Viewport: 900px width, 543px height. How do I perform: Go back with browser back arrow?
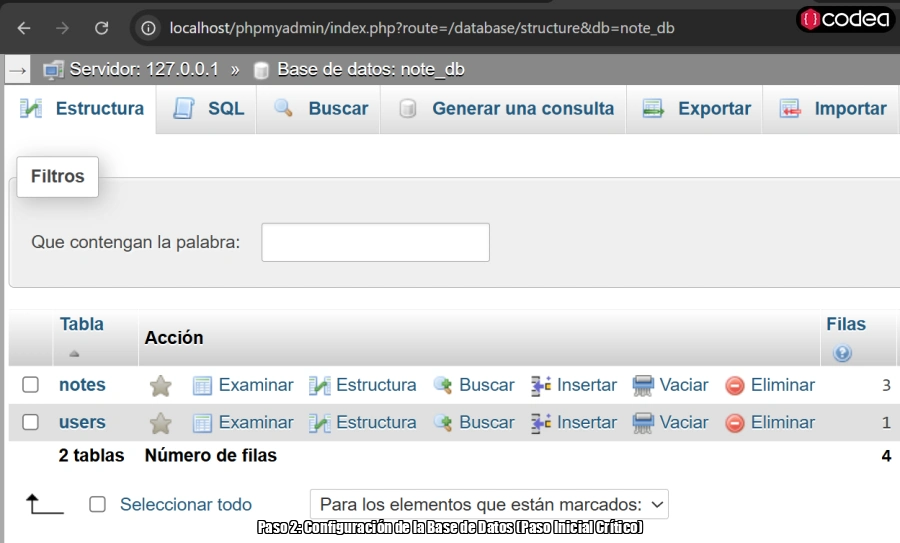point(24,28)
